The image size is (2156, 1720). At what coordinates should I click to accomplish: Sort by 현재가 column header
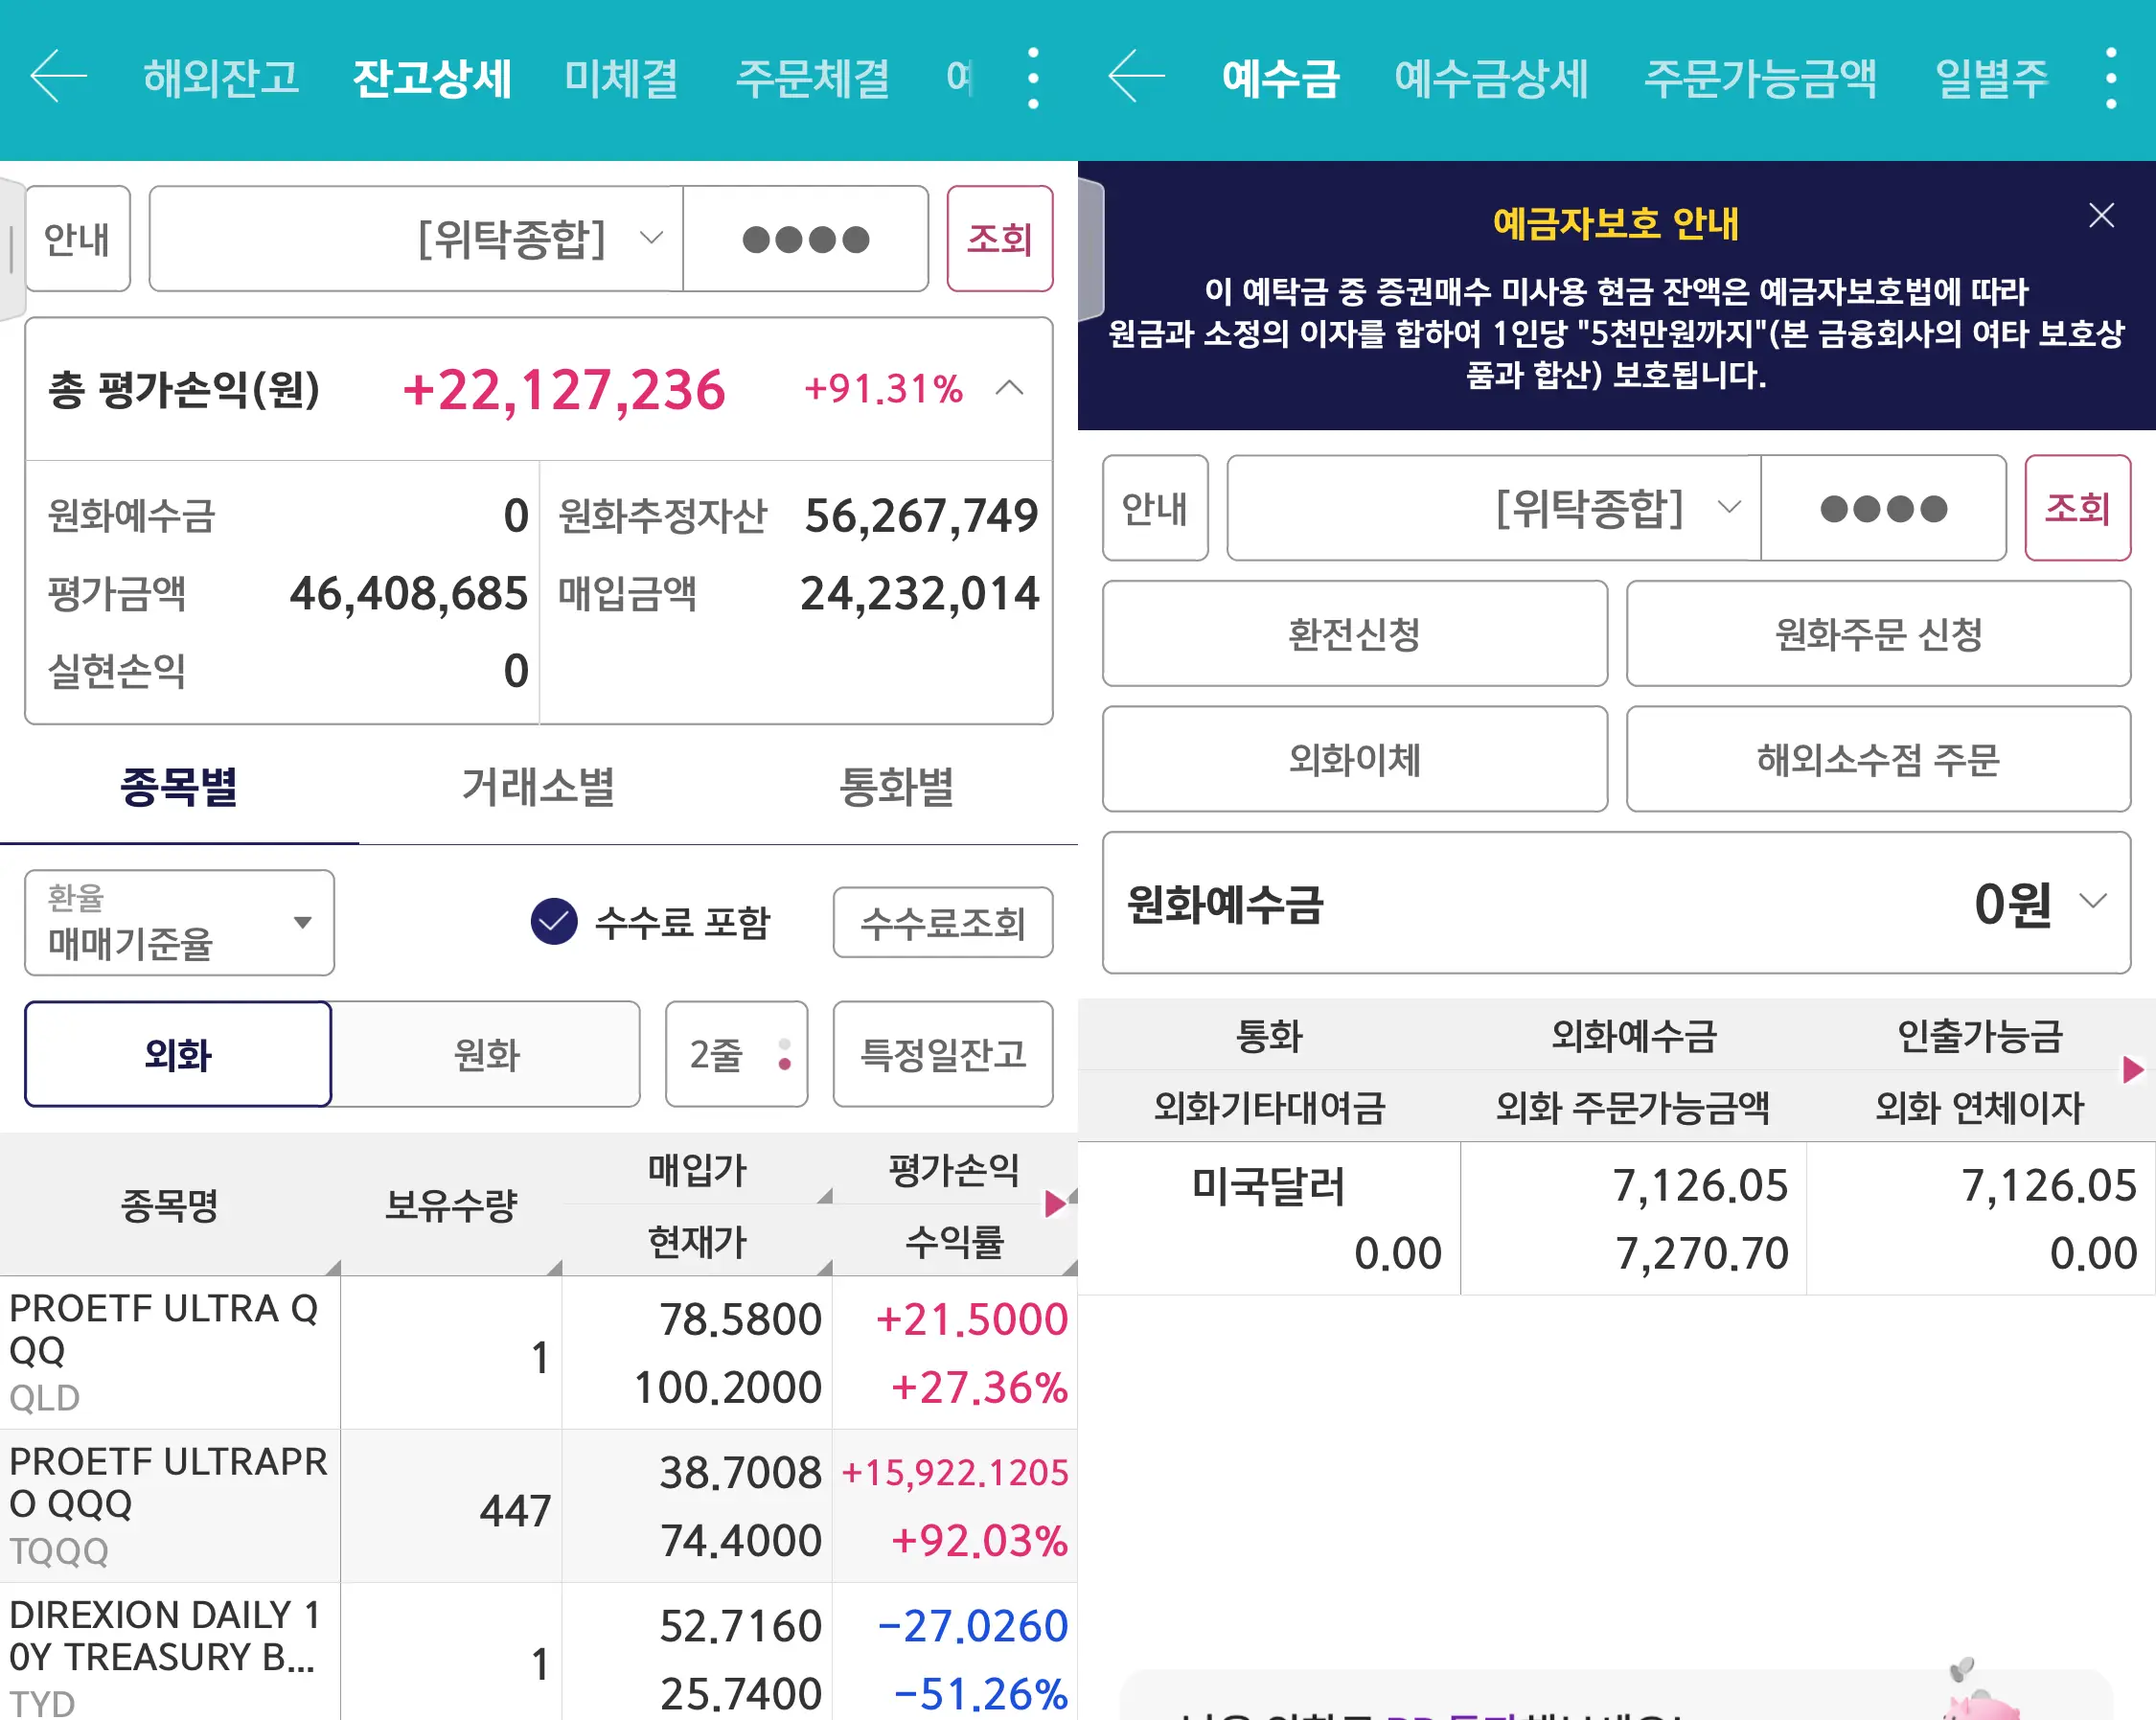[697, 1241]
